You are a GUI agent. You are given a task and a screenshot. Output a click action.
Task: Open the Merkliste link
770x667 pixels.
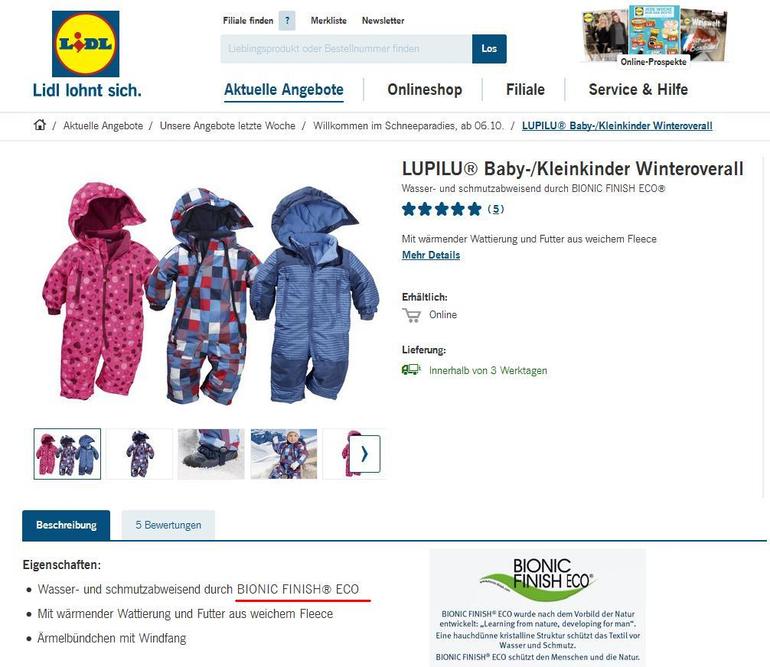[x=329, y=21]
